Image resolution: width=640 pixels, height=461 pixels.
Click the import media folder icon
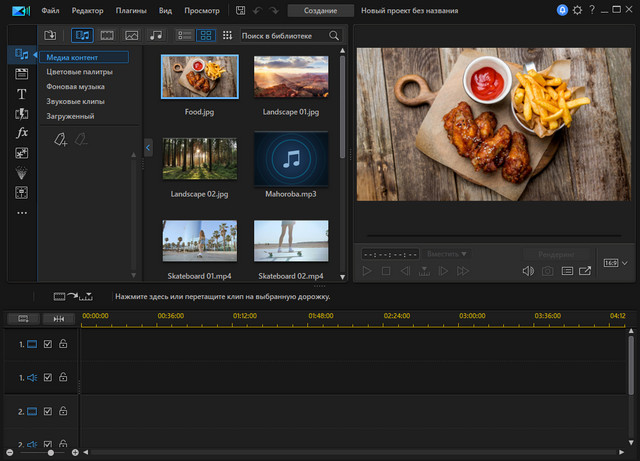click(x=51, y=35)
